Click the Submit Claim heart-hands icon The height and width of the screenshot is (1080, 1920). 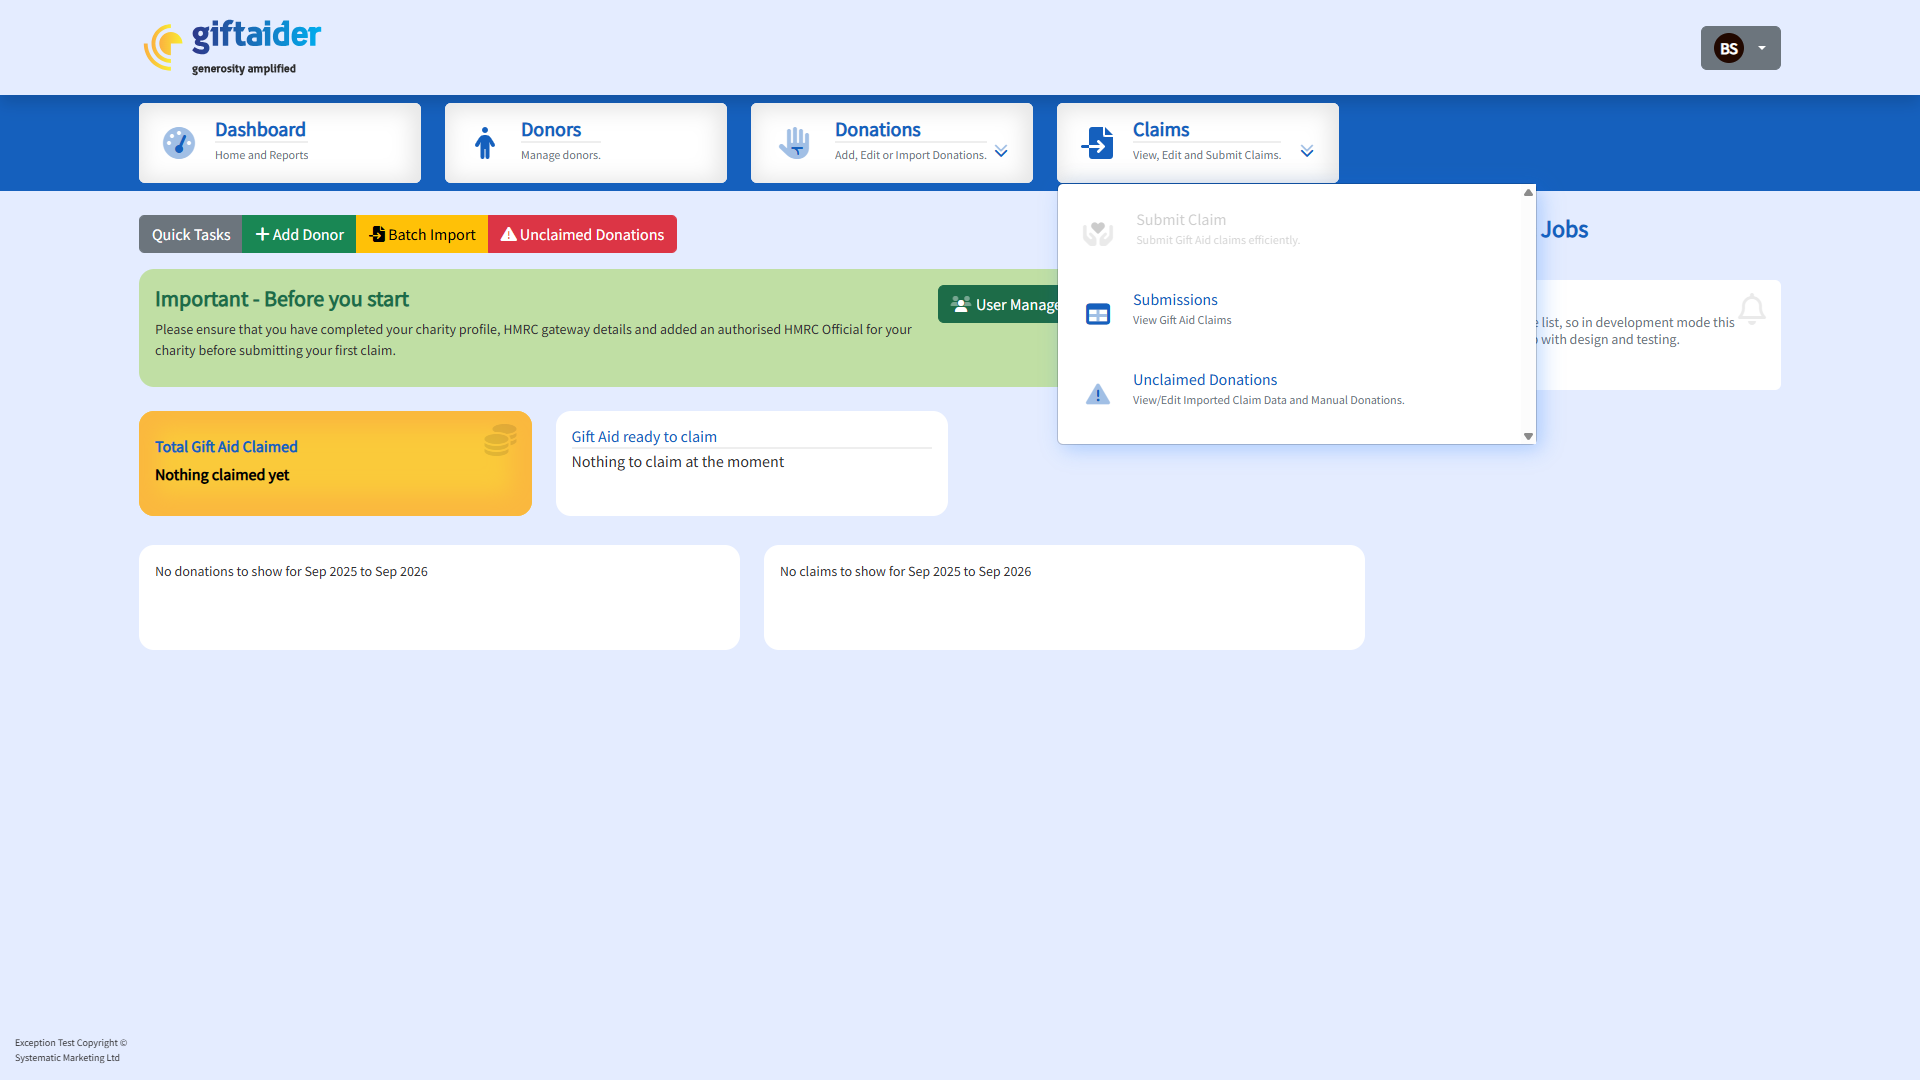[x=1098, y=233]
